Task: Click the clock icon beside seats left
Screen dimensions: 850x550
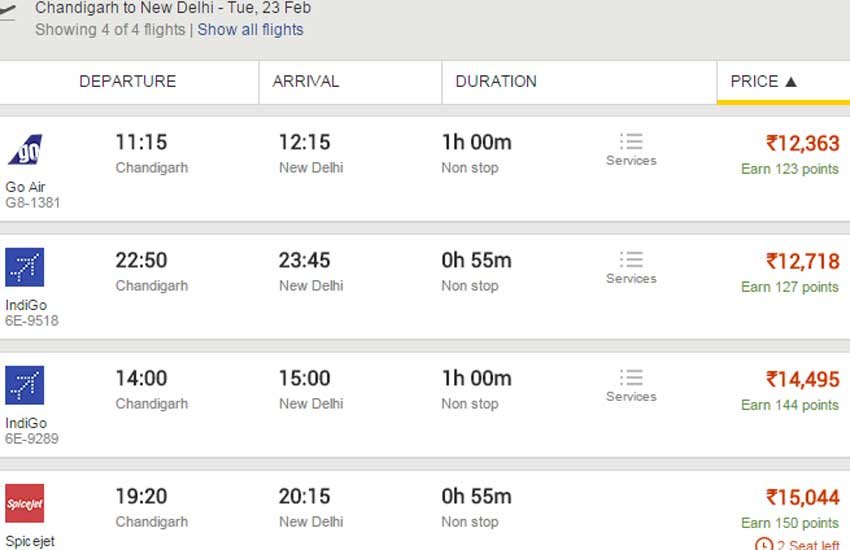Action: (764, 544)
